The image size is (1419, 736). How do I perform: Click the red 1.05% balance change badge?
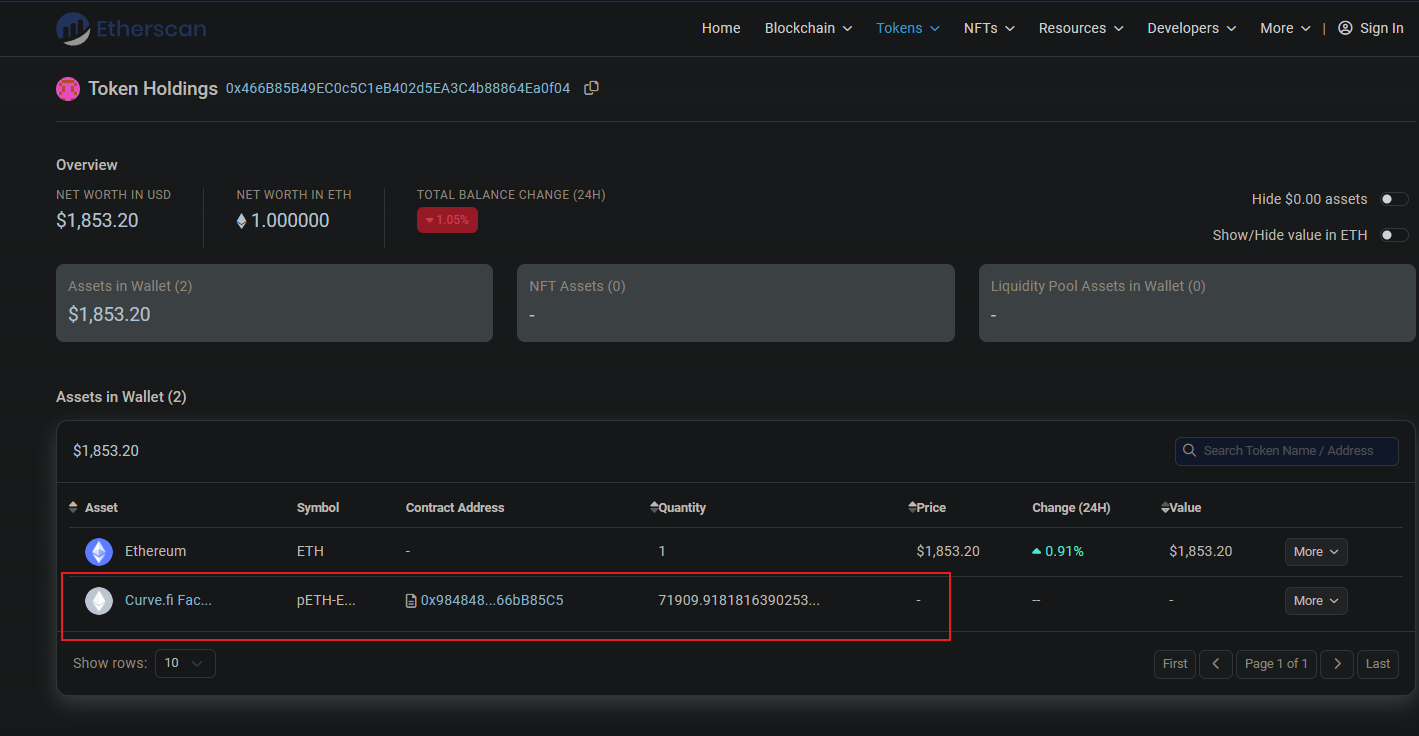[x=447, y=220]
